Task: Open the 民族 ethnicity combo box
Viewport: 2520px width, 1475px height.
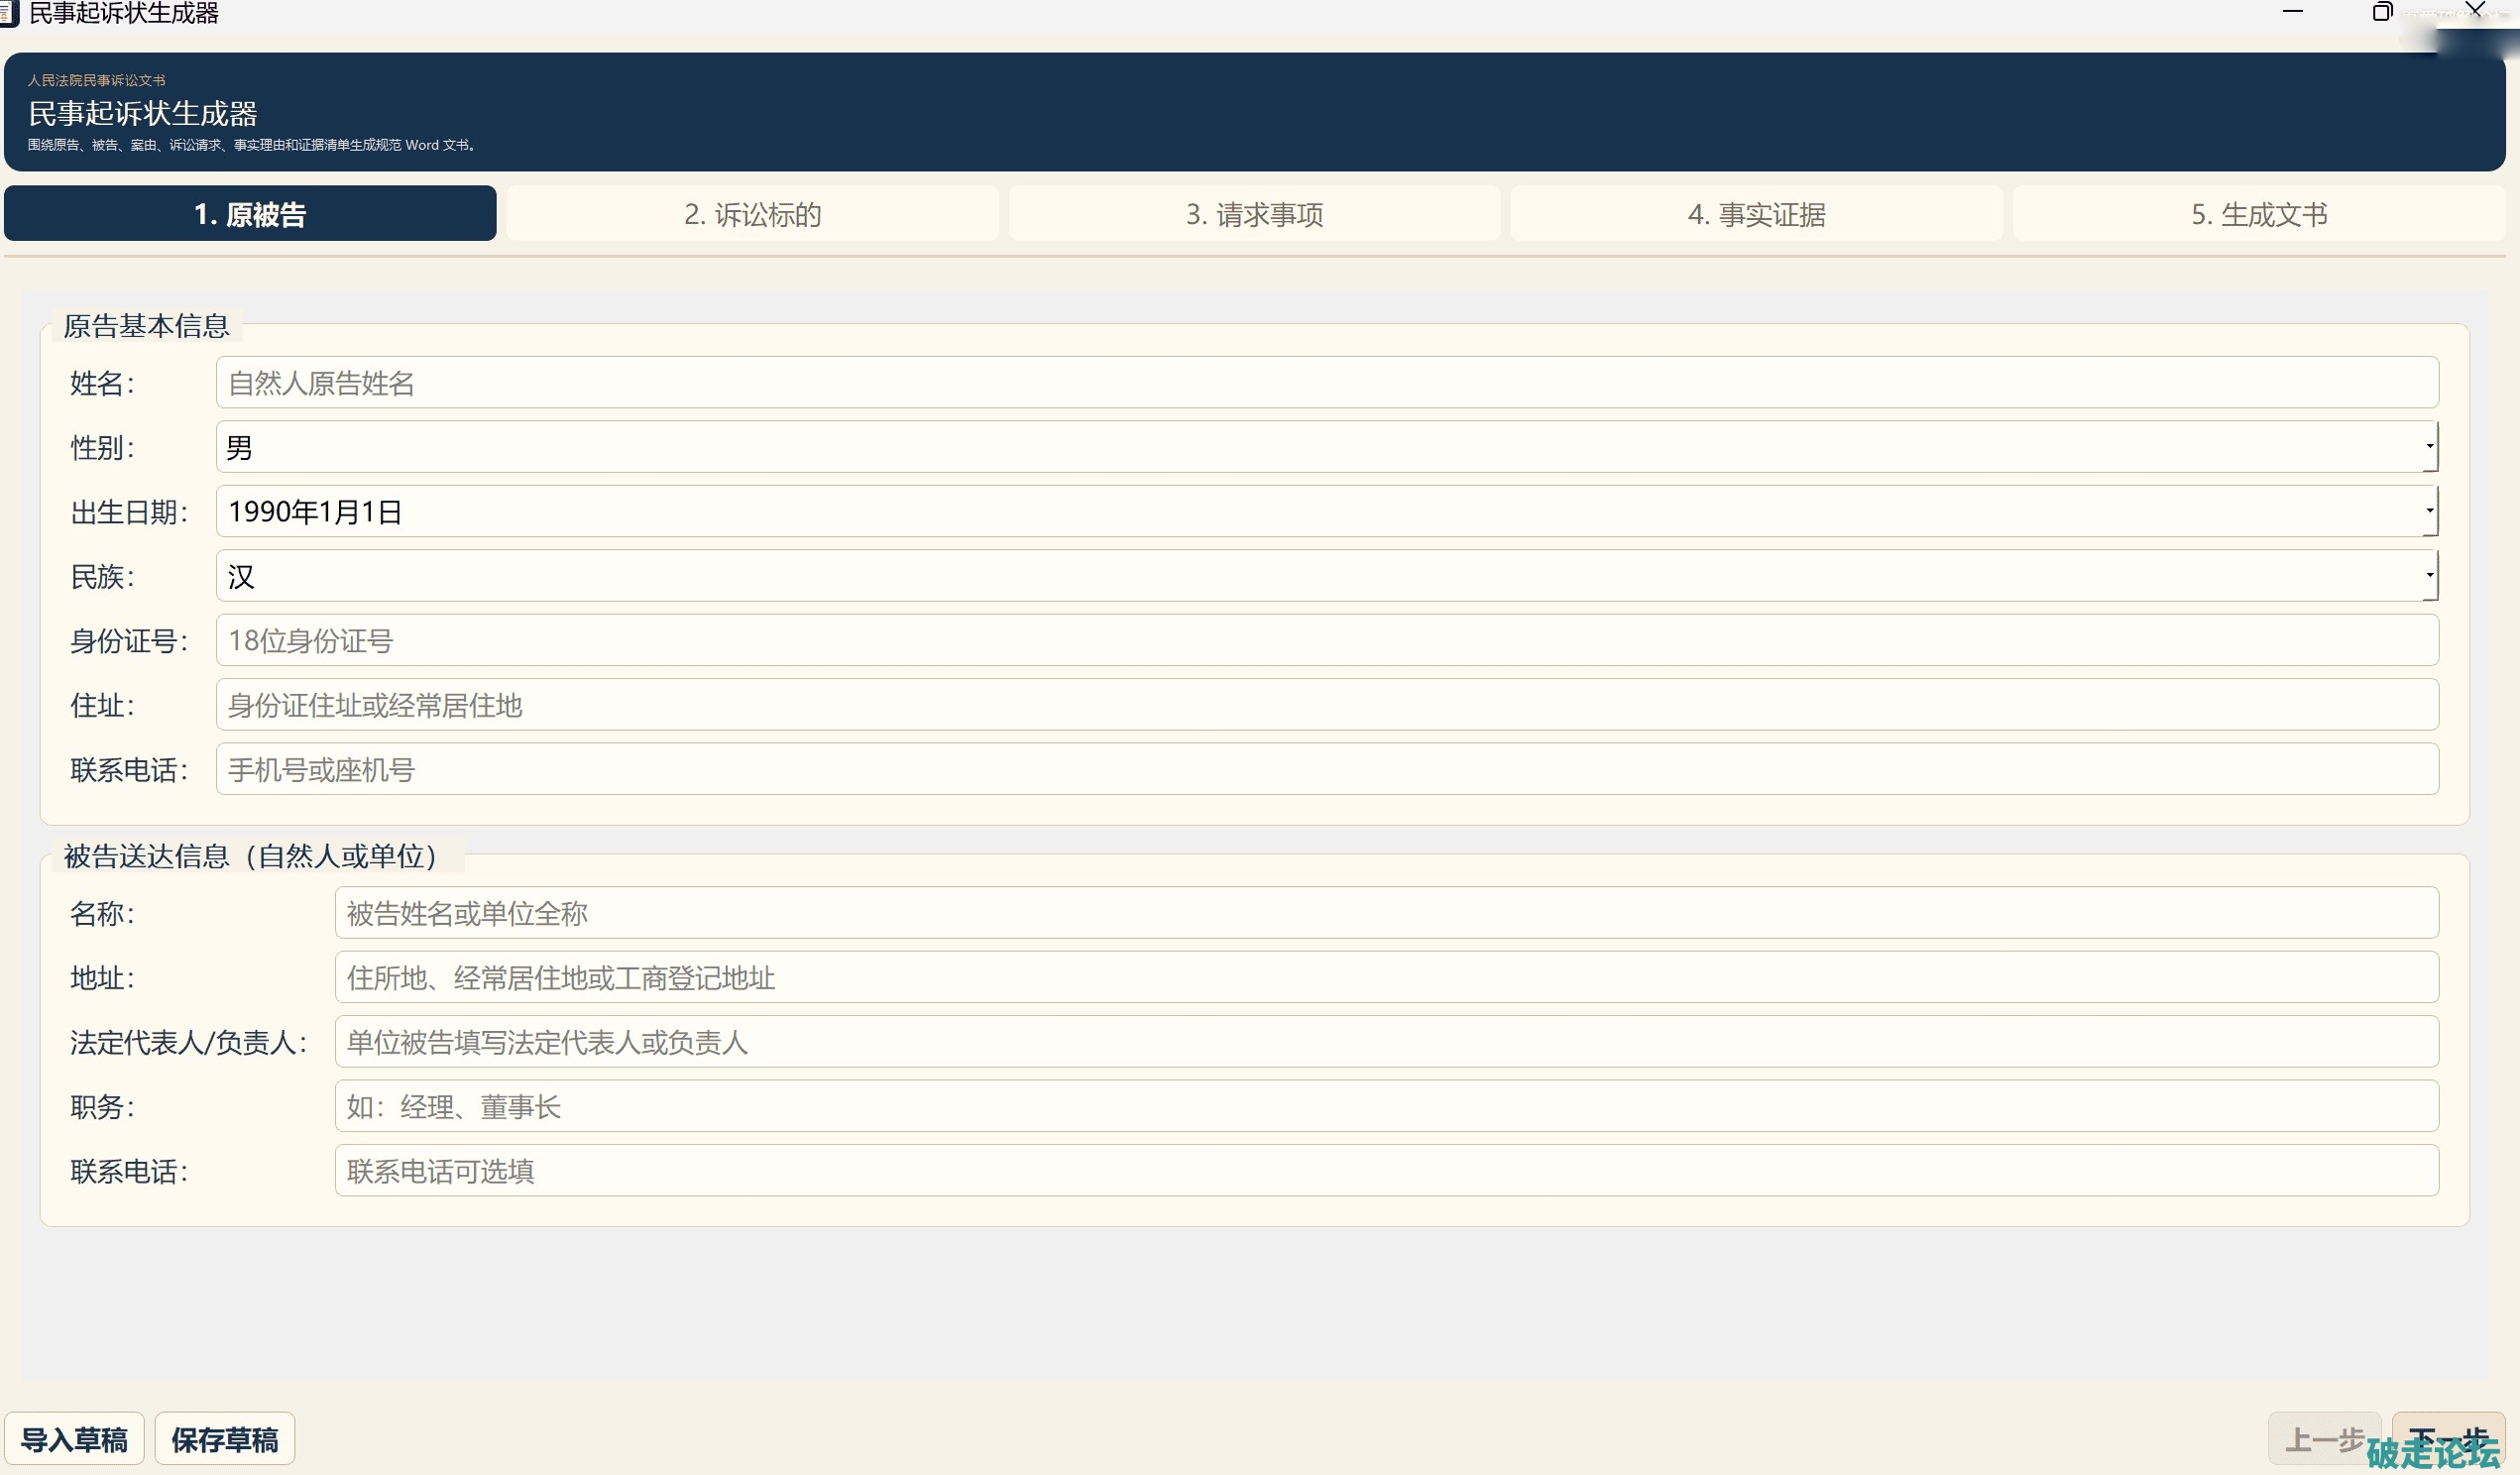Action: pos(2428,576)
